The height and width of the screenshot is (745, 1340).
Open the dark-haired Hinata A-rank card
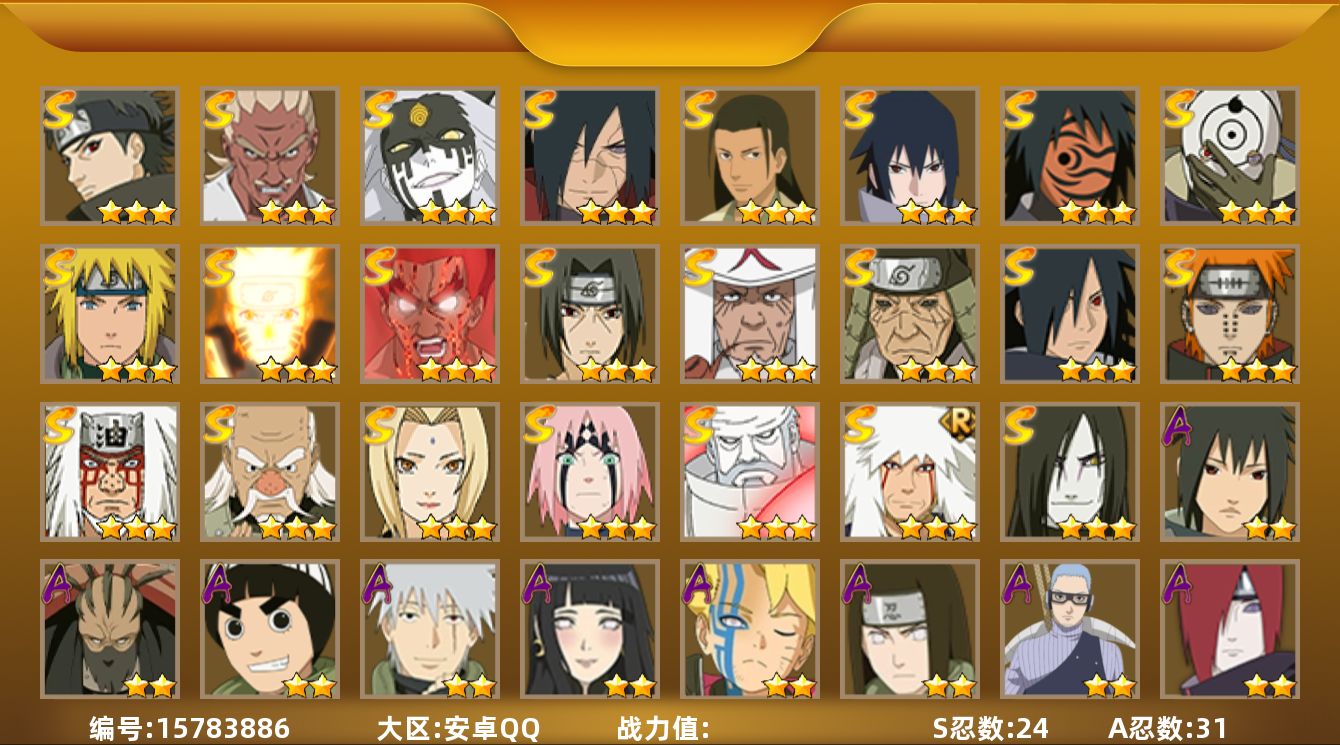tap(590, 629)
